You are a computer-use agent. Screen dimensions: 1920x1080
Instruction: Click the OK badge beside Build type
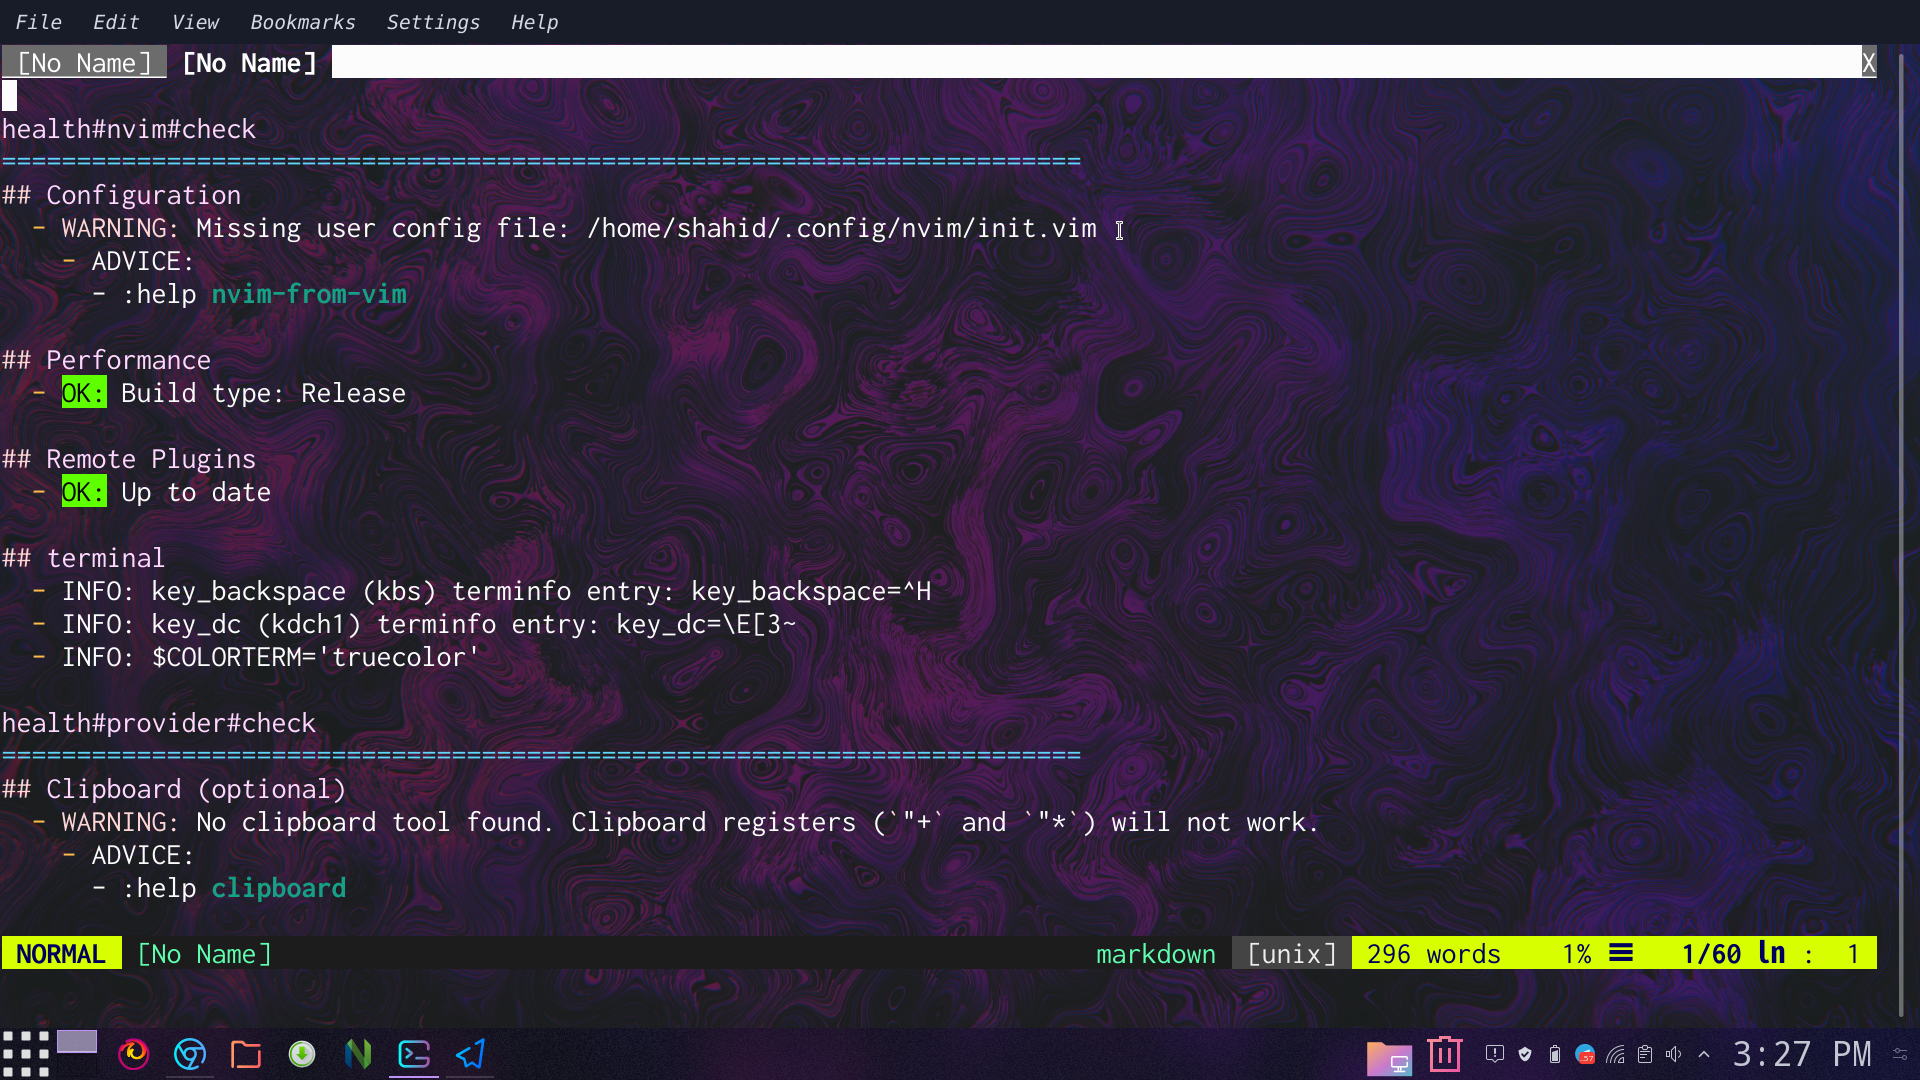(x=84, y=393)
